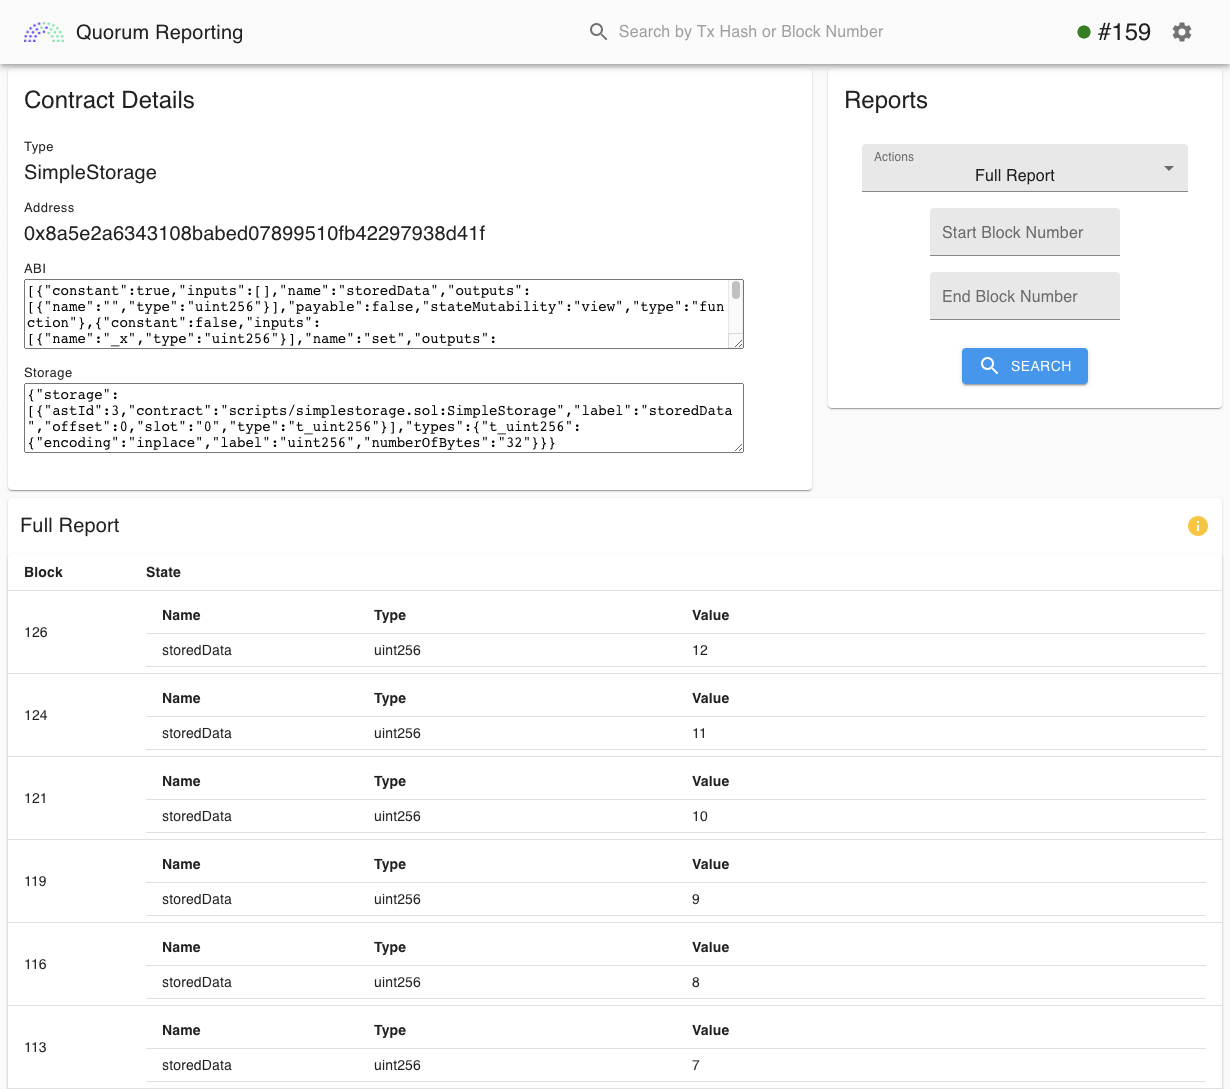The width and height of the screenshot is (1230, 1089).
Task: Click the search magnifier icon in top bar
Action: tap(598, 32)
